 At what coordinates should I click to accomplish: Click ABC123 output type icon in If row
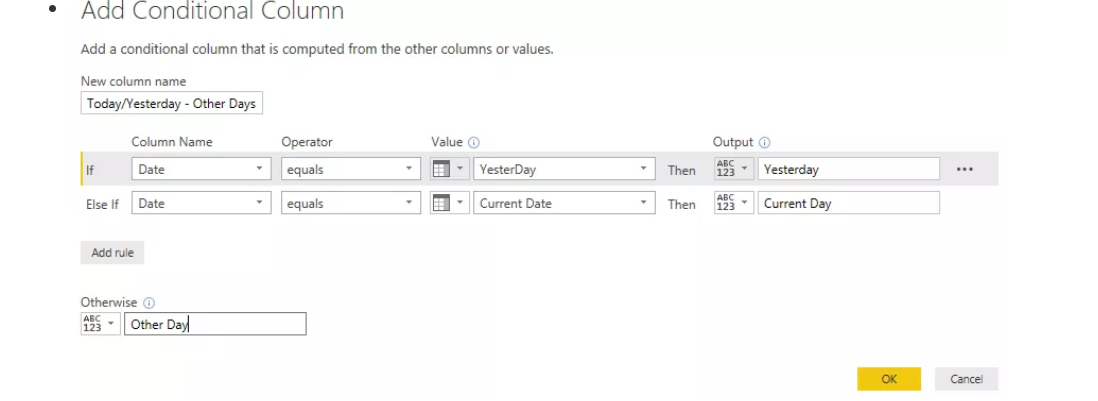click(733, 169)
